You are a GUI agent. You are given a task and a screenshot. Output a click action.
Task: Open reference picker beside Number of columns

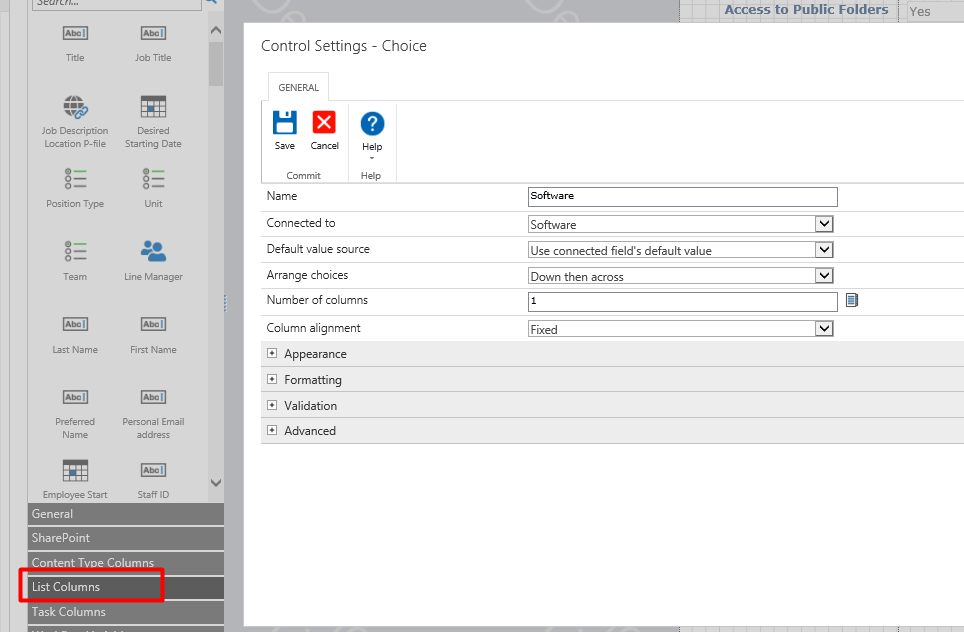coord(851,300)
